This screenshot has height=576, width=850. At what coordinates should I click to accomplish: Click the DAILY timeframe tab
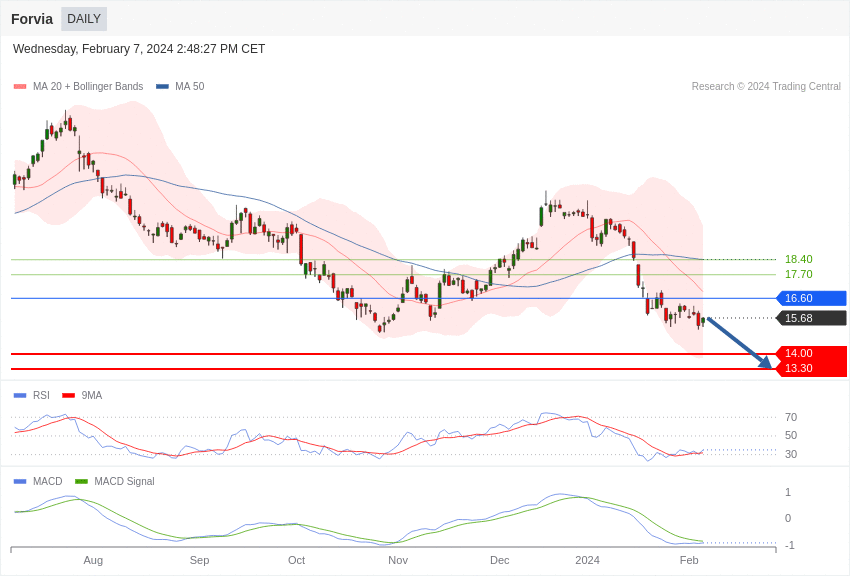click(84, 19)
